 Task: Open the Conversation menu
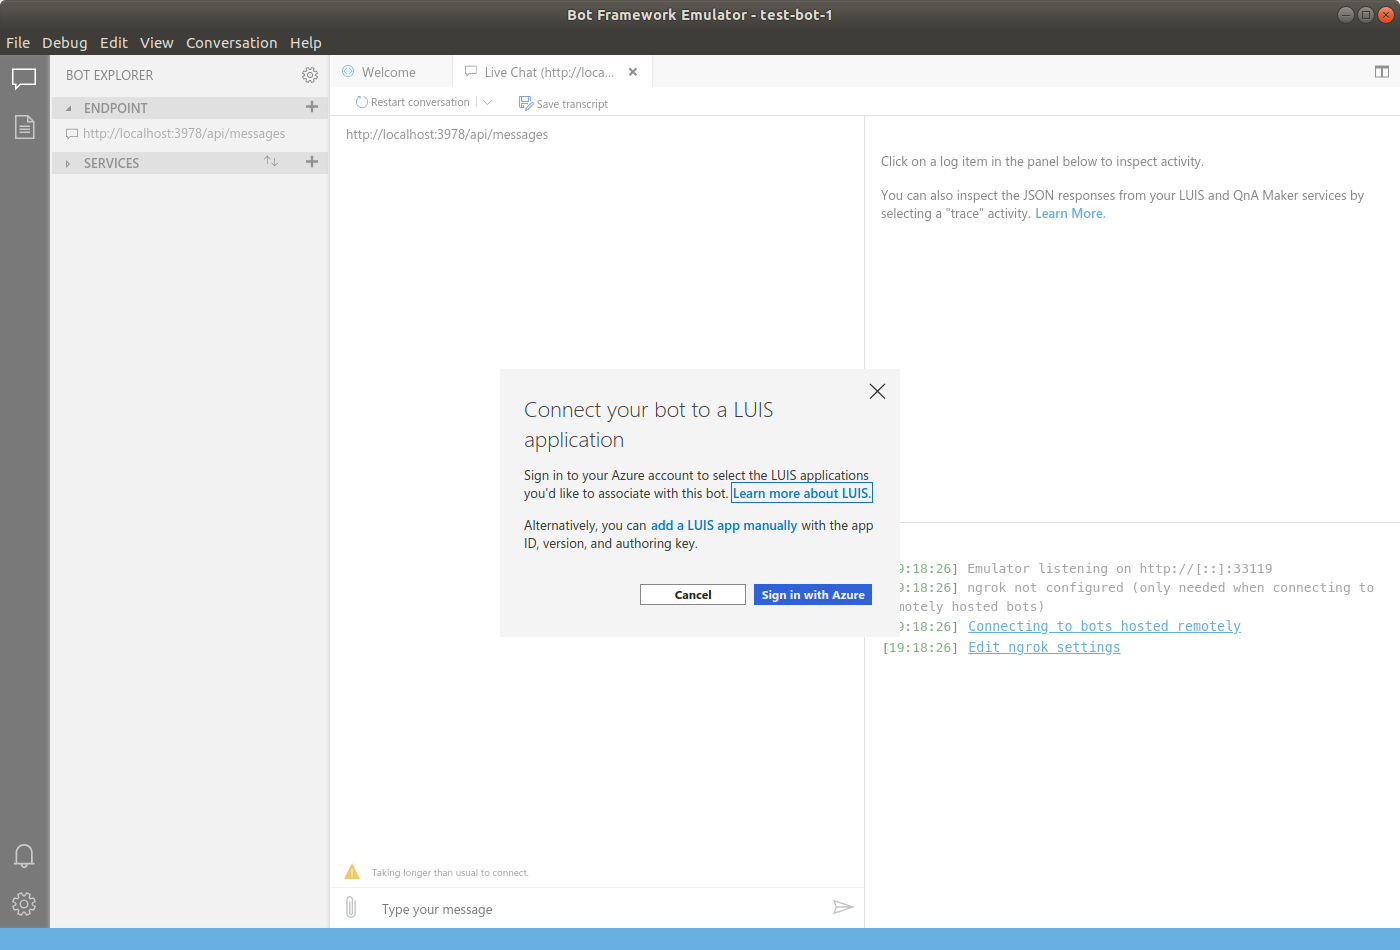click(232, 43)
